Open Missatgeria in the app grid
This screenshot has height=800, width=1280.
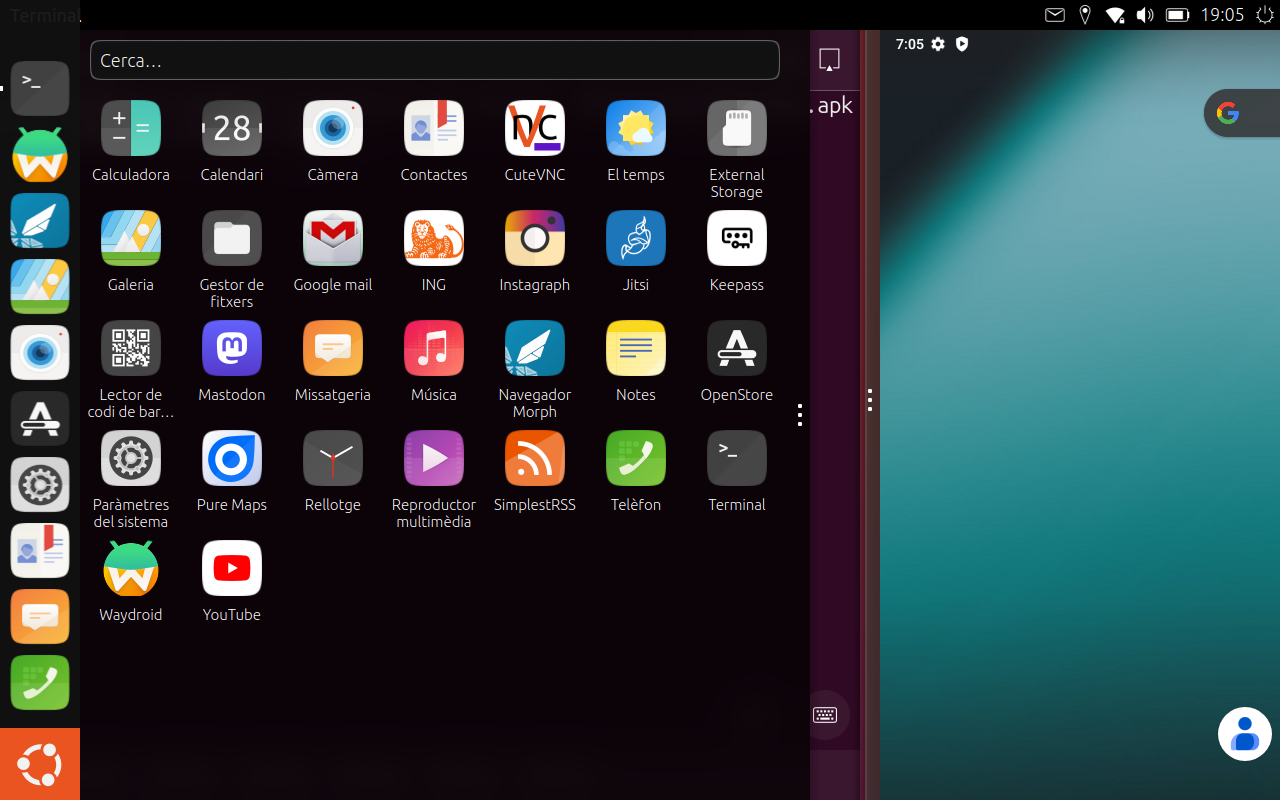point(333,348)
